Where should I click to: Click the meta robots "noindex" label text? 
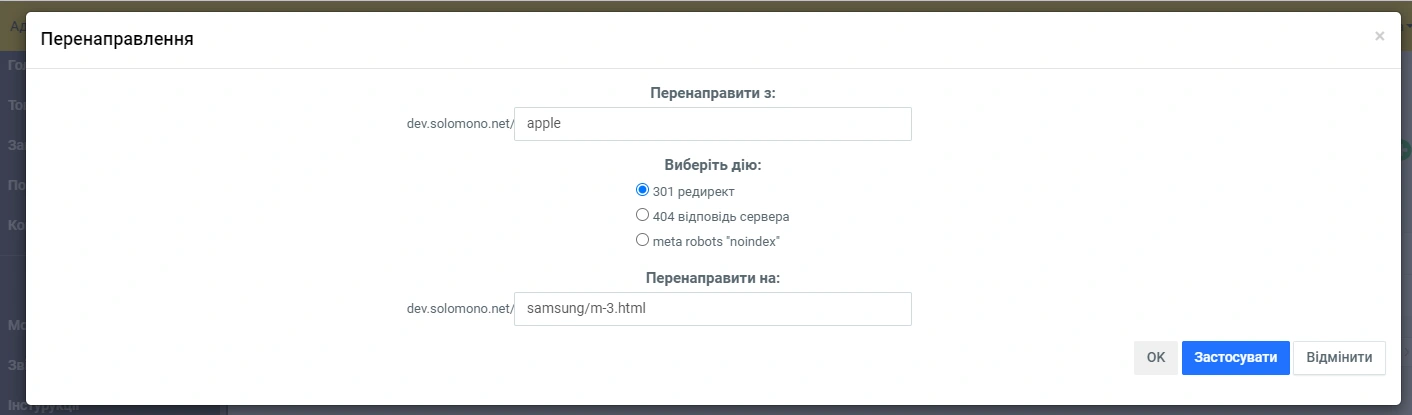click(x=715, y=241)
